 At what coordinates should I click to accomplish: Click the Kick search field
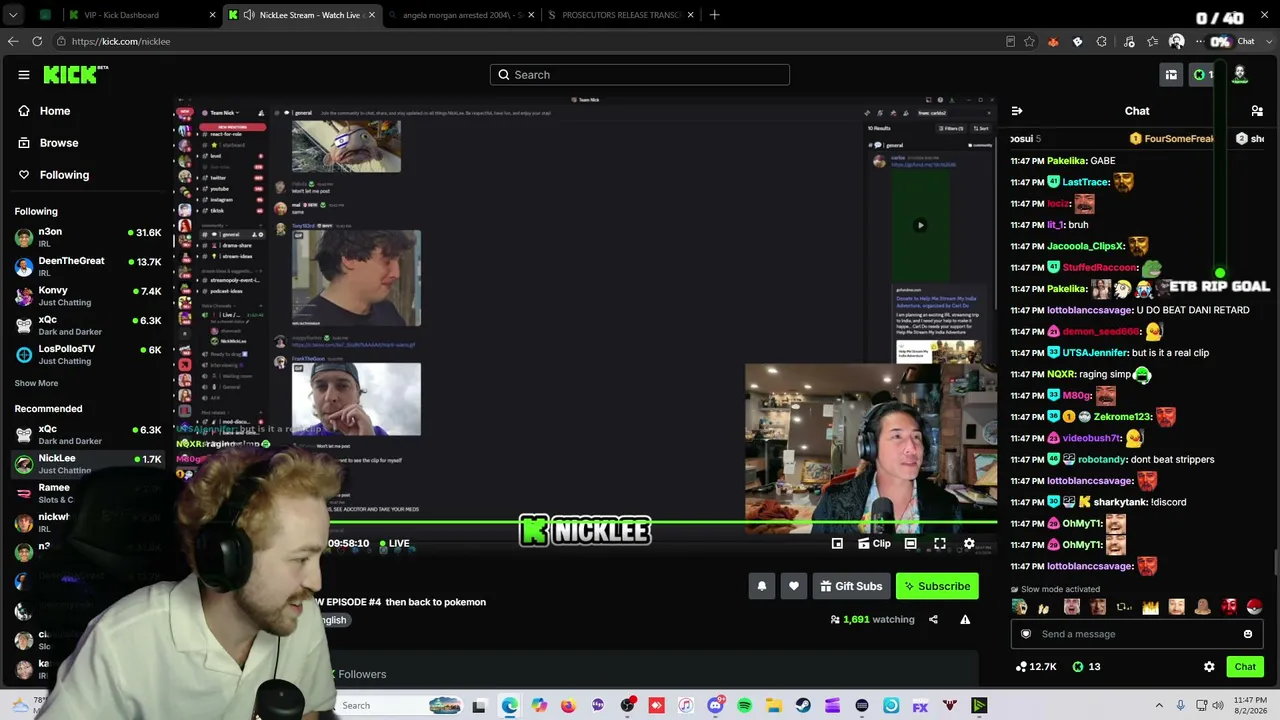click(640, 75)
